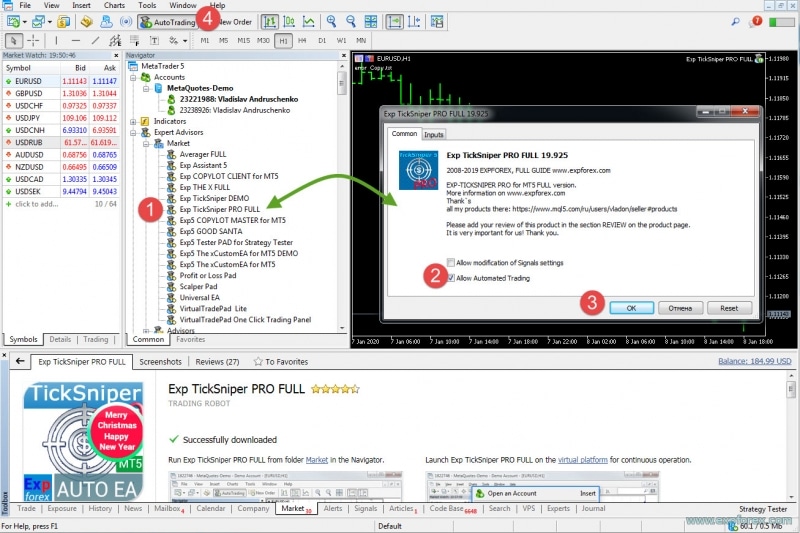Select the vertical line drawing tool

coord(56,40)
